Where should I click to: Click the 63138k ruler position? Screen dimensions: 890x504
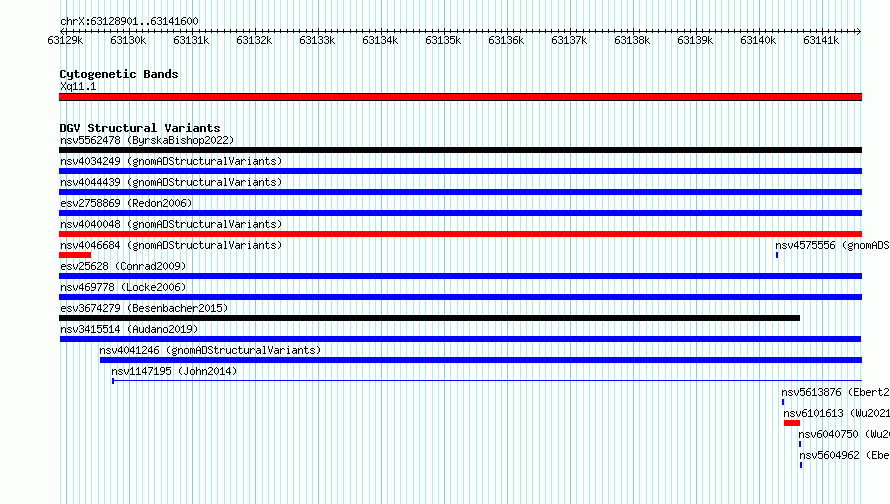[632, 40]
